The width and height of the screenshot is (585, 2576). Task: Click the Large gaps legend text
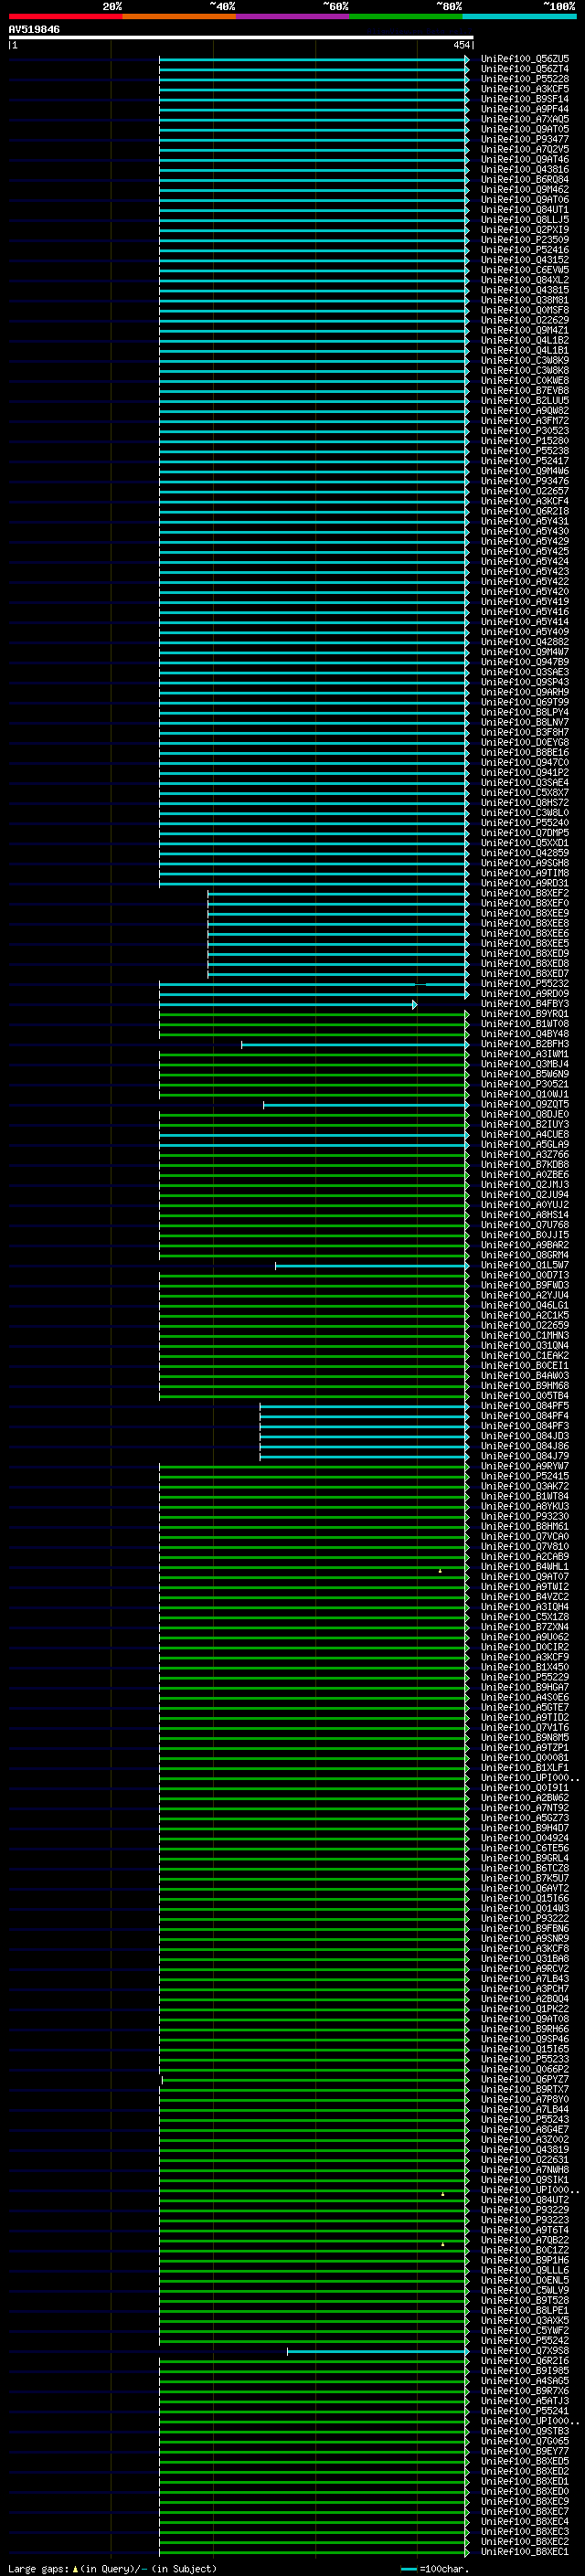pos(112,2568)
